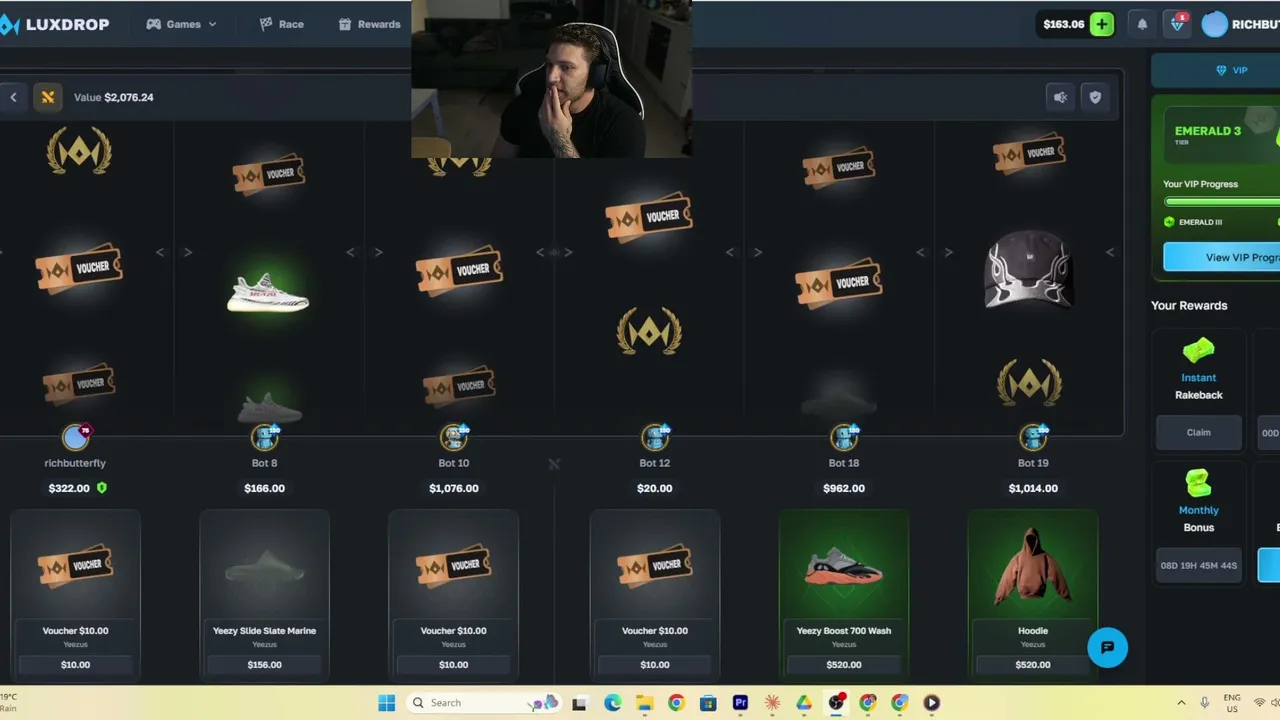
Task: Click the richbutterfly username
Action: 75,463
